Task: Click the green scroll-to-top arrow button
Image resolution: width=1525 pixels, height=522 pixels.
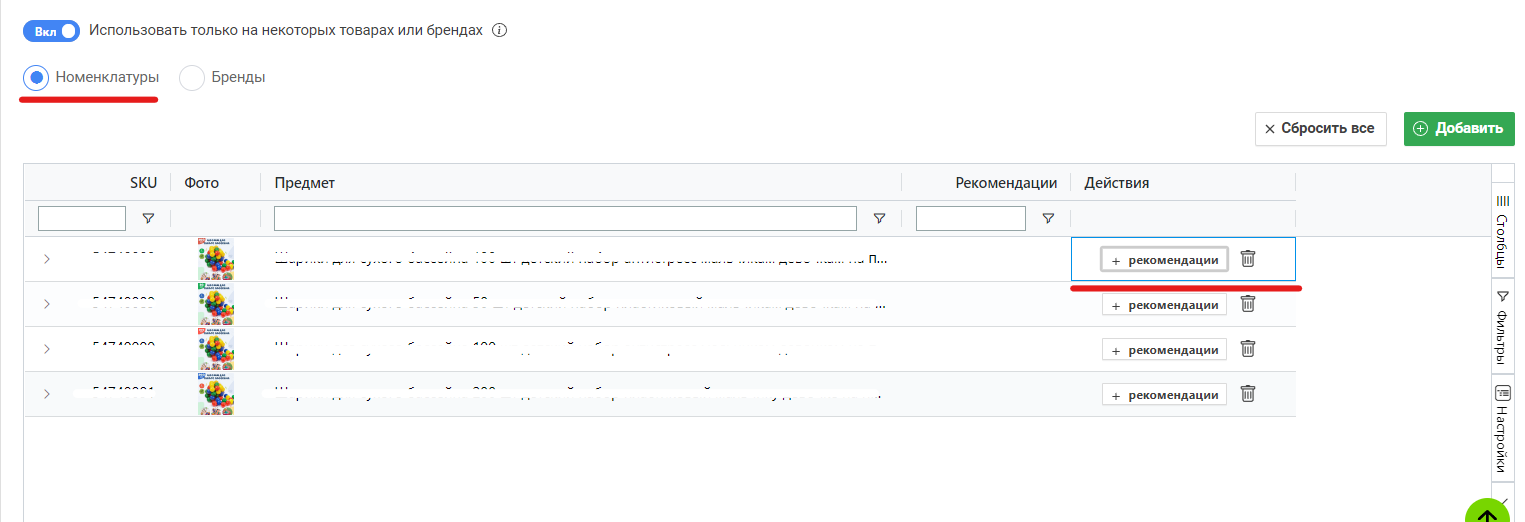Action: (x=1489, y=510)
